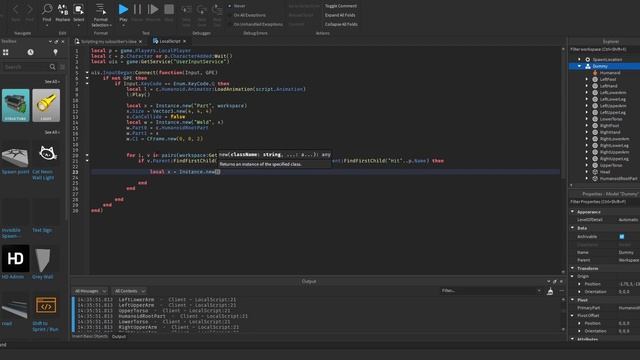This screenshot has width=640, height=360.
Task: Click the Output filter field
Action: pos(491,291)
